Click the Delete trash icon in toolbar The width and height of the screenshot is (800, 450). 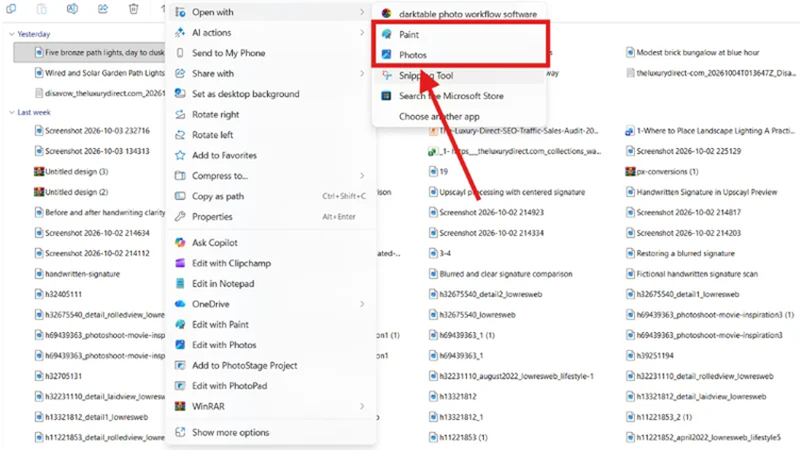click(x=133, y=9)
